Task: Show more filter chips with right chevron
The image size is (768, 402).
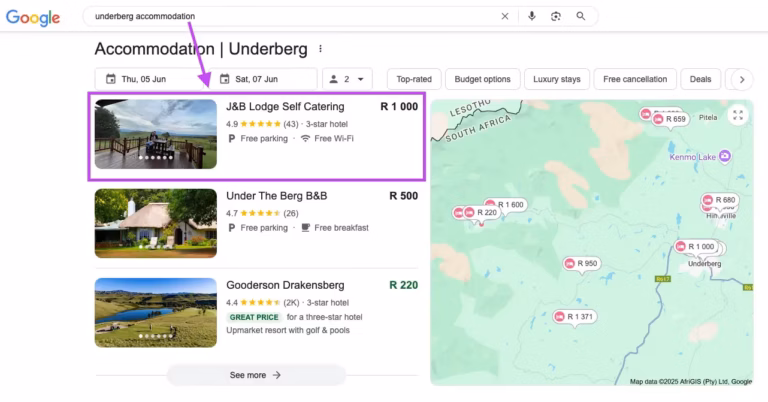Action: [x=742, y=79]
